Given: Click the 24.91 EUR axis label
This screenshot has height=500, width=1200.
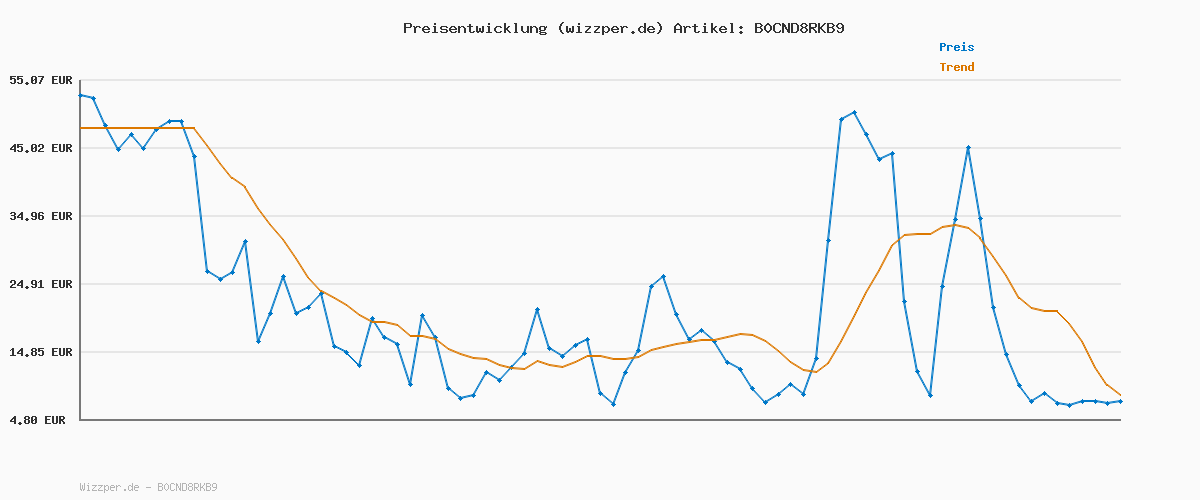Looking at the screenshot, I should coord(40,284).
